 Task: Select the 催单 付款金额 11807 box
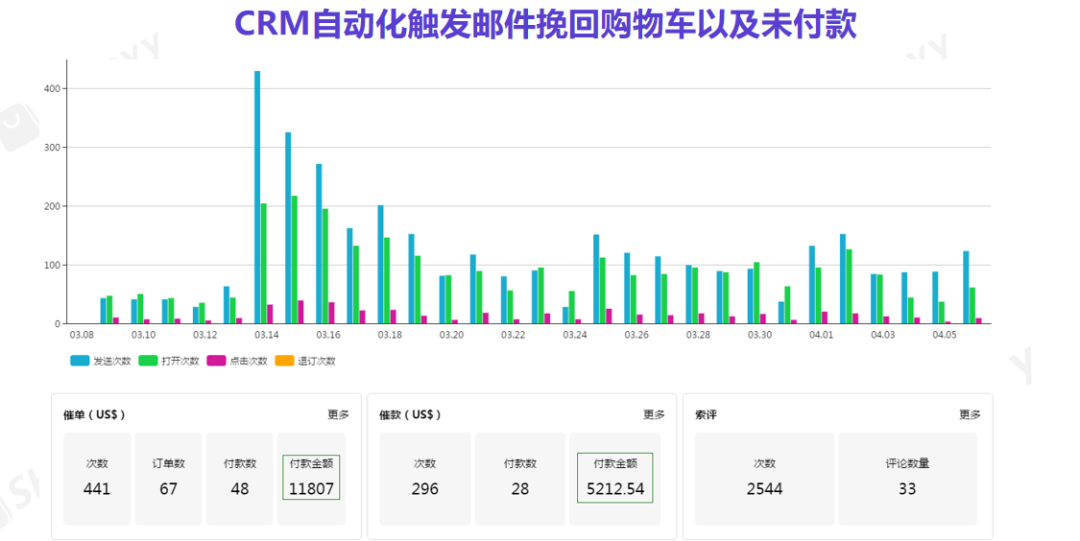(x=313, y=478)
